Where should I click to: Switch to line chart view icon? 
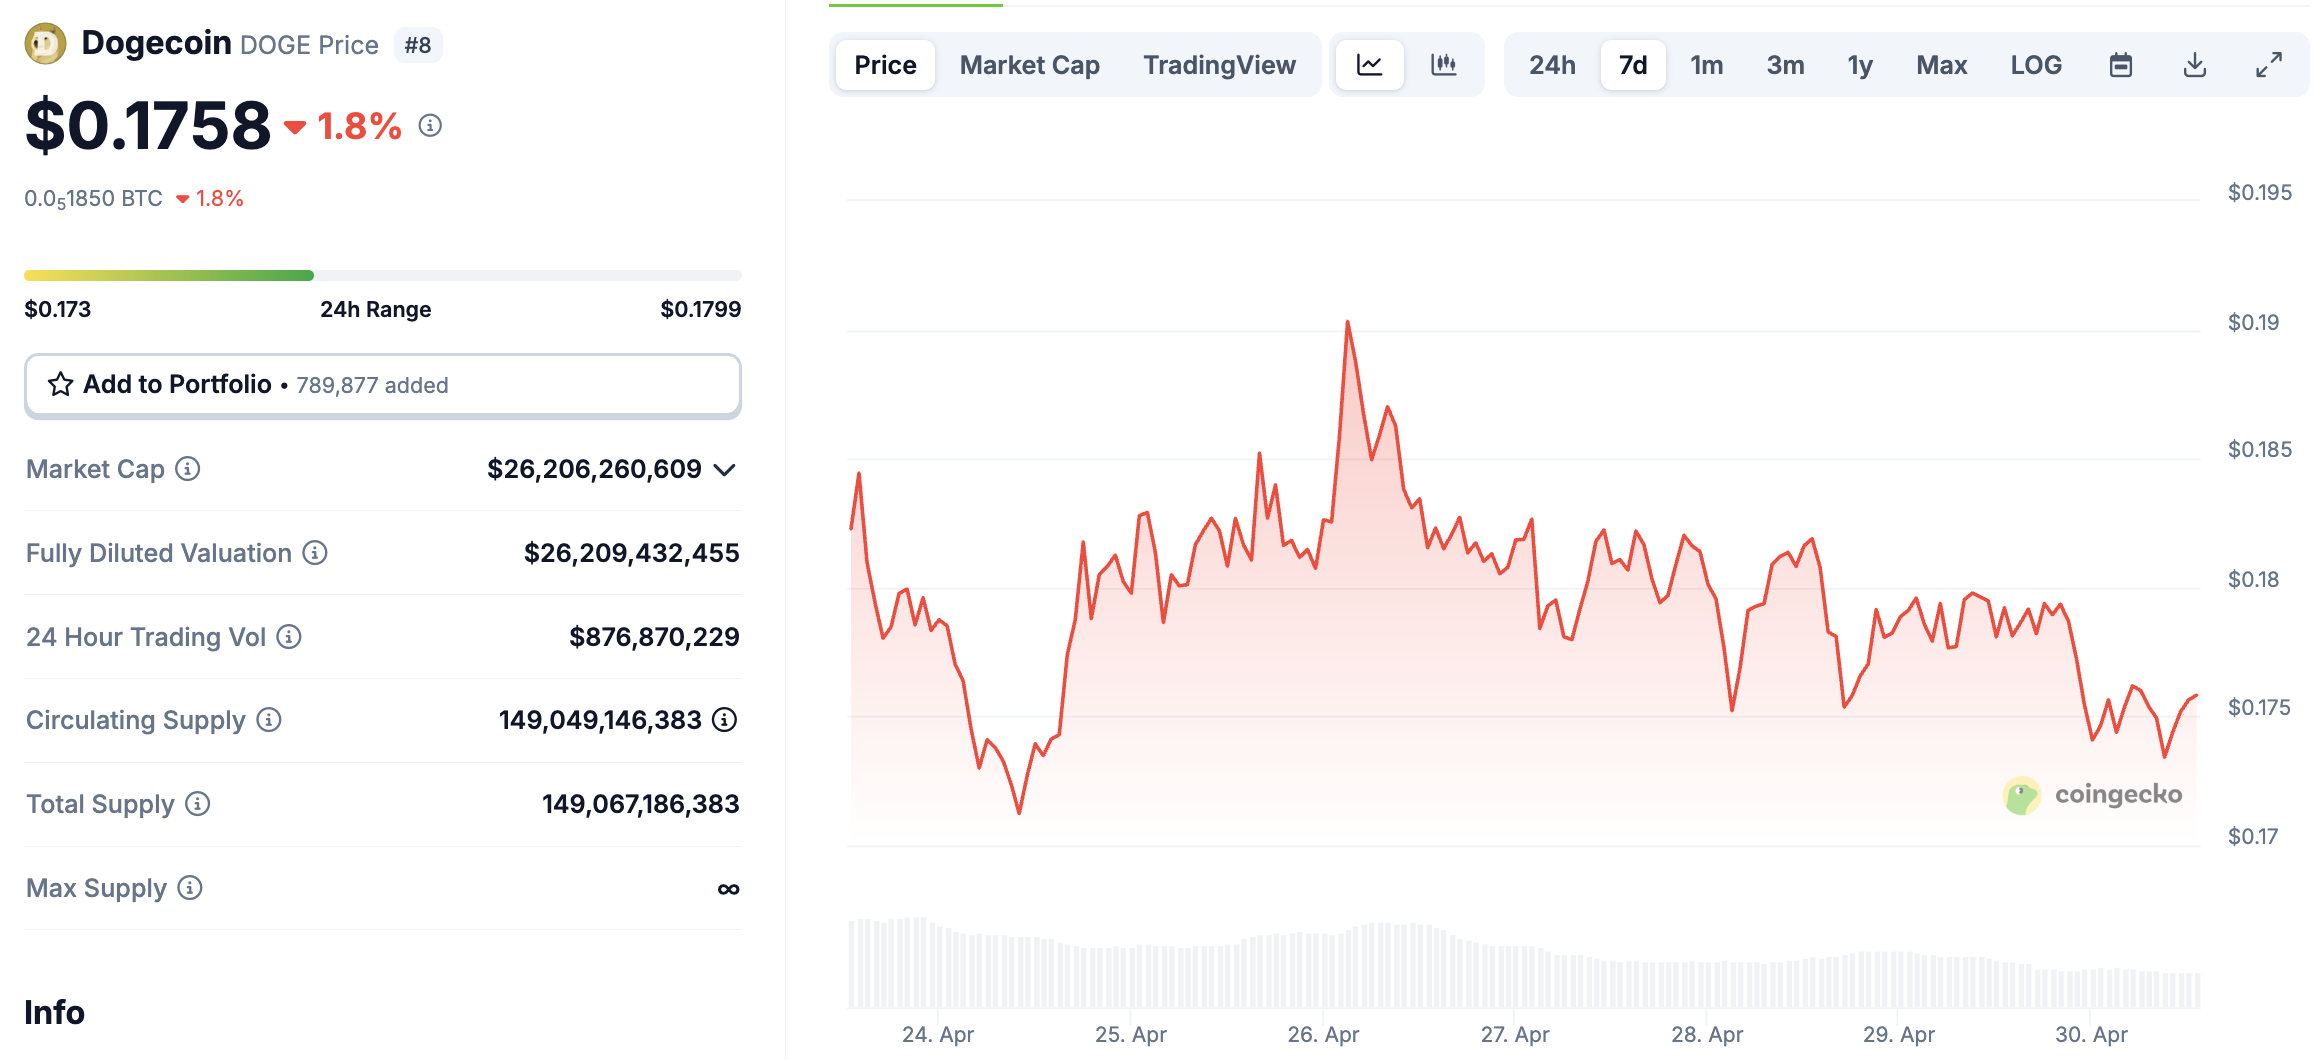point(1370,65)
